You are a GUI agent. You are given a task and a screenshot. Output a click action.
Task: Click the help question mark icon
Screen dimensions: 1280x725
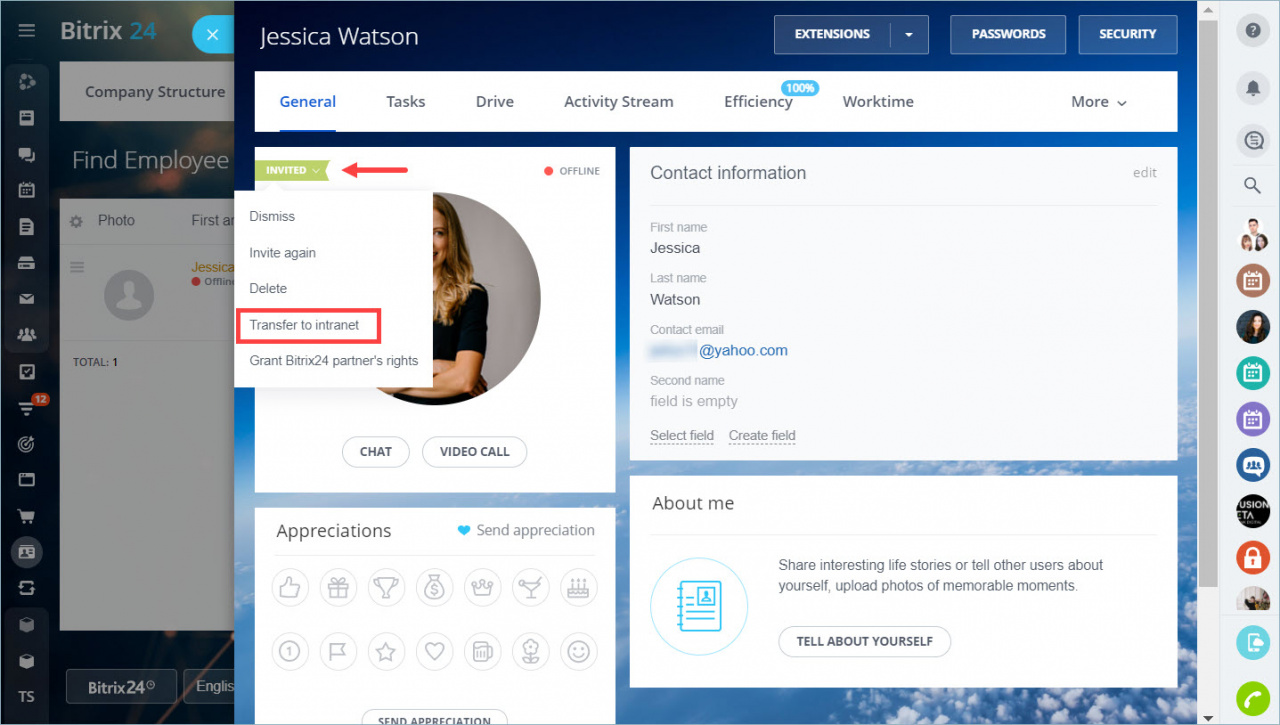point(1252,31)
